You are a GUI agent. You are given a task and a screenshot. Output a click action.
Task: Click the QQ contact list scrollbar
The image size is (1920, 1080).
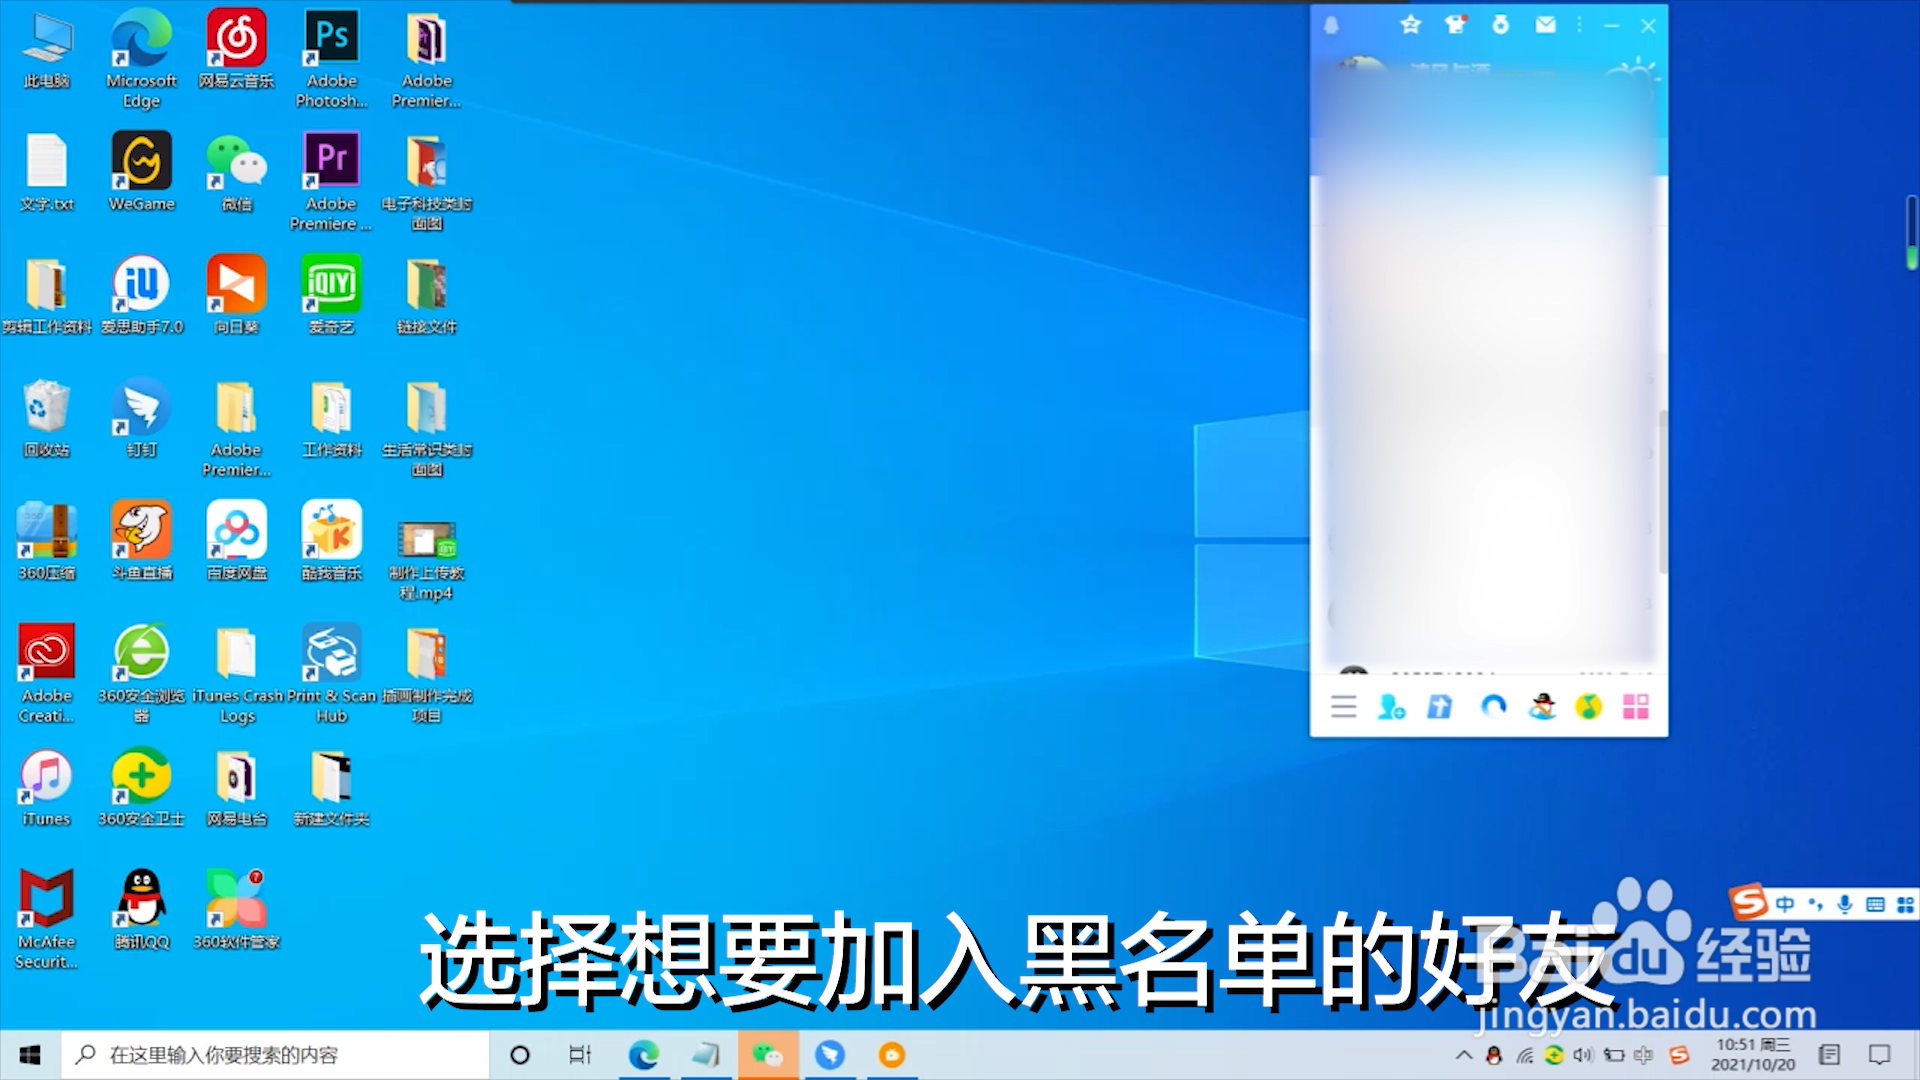[x=1663, y=490]
